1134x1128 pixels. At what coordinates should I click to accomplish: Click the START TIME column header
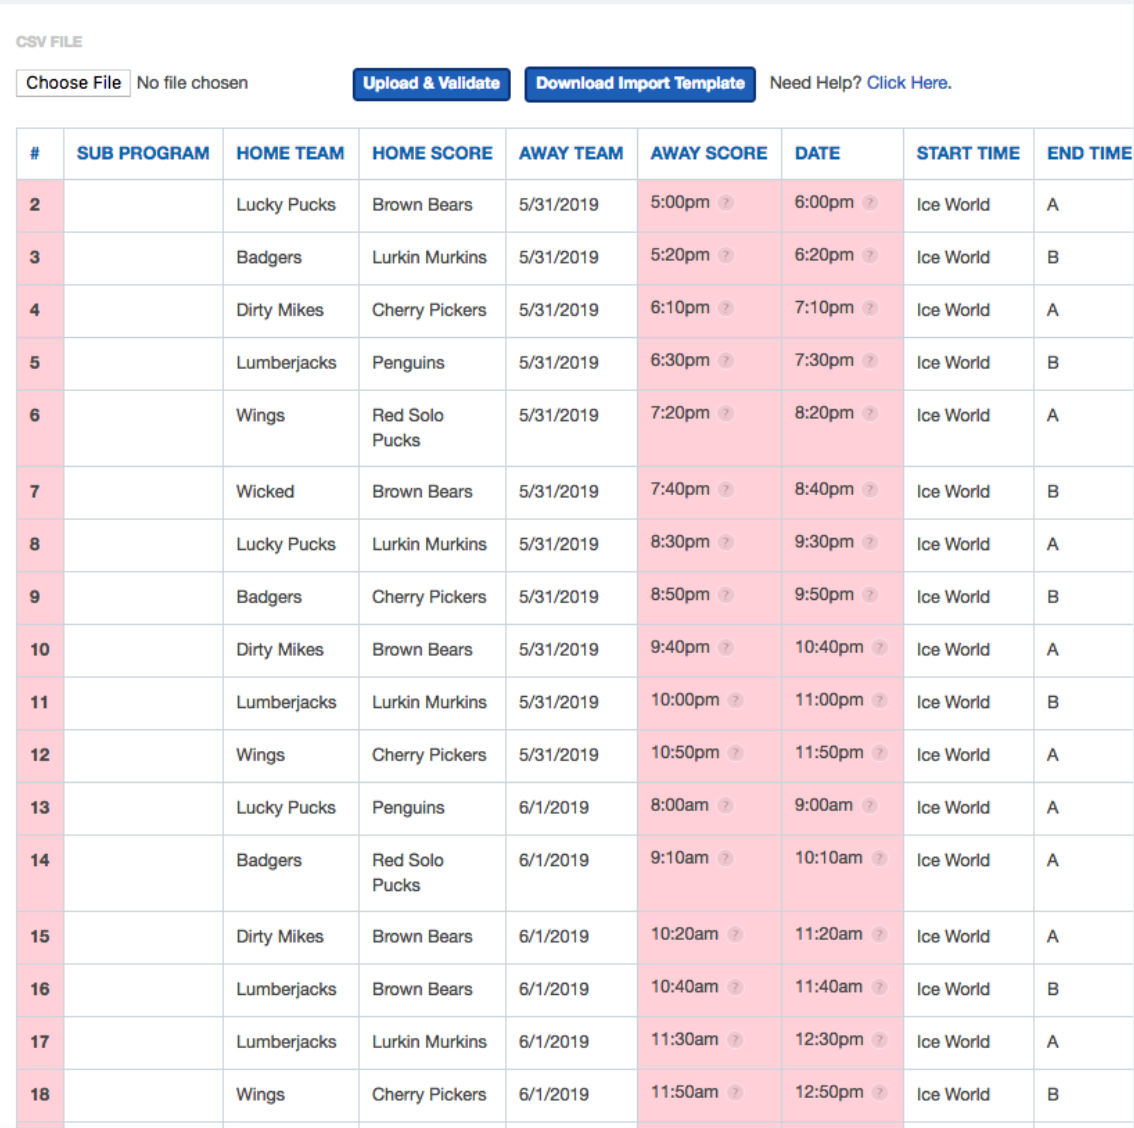click(x=968, y=153)
